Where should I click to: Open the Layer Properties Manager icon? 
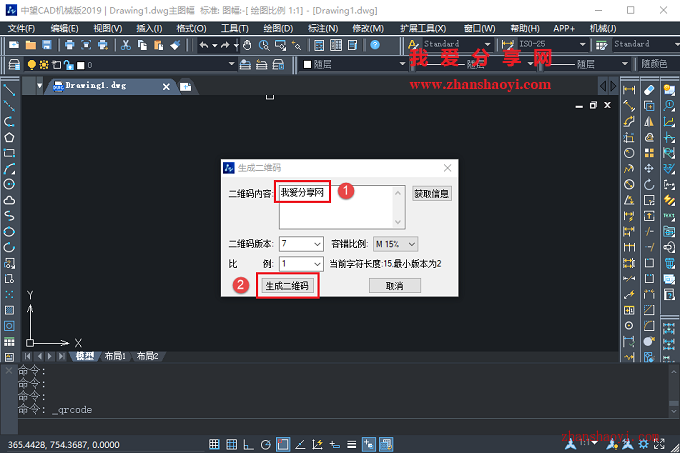click(14, 65)
